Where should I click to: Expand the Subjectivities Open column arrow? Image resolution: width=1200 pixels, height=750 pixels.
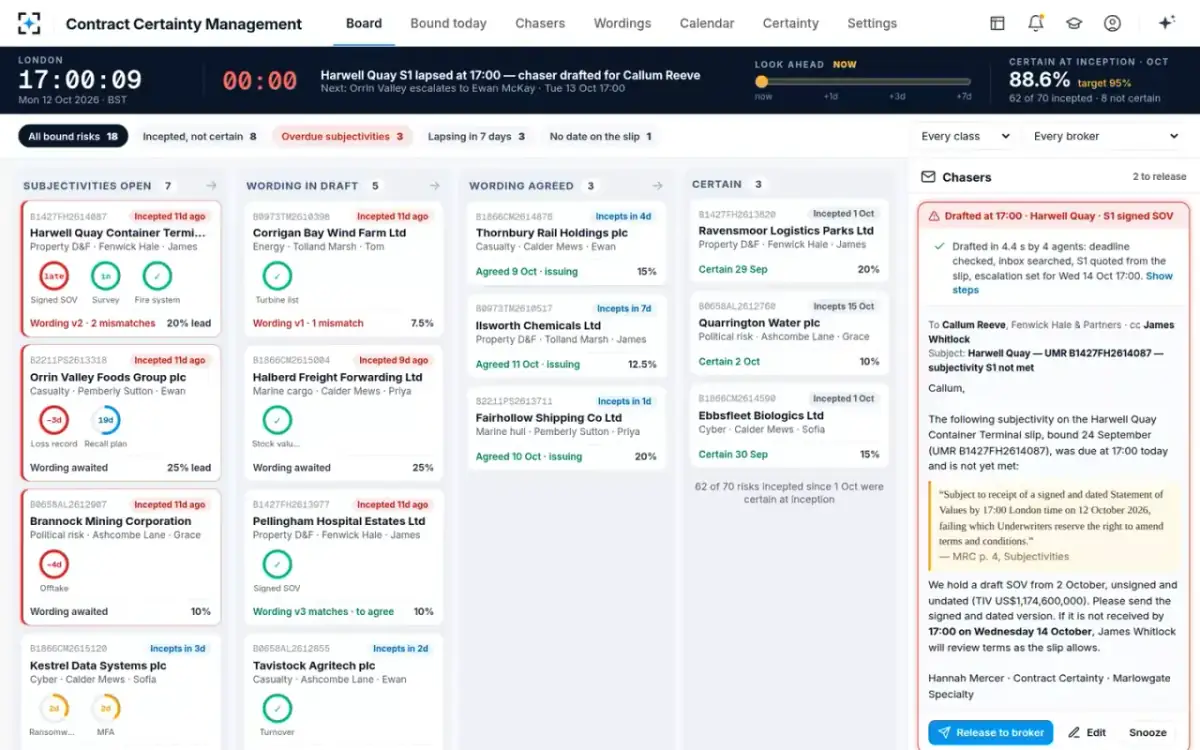click(211, 185)
